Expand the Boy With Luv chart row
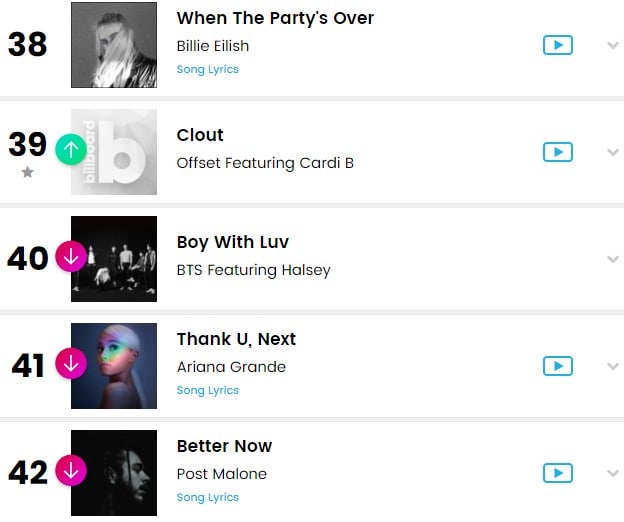Viewport: 624px width, 522px height. [x=612, y=259]
